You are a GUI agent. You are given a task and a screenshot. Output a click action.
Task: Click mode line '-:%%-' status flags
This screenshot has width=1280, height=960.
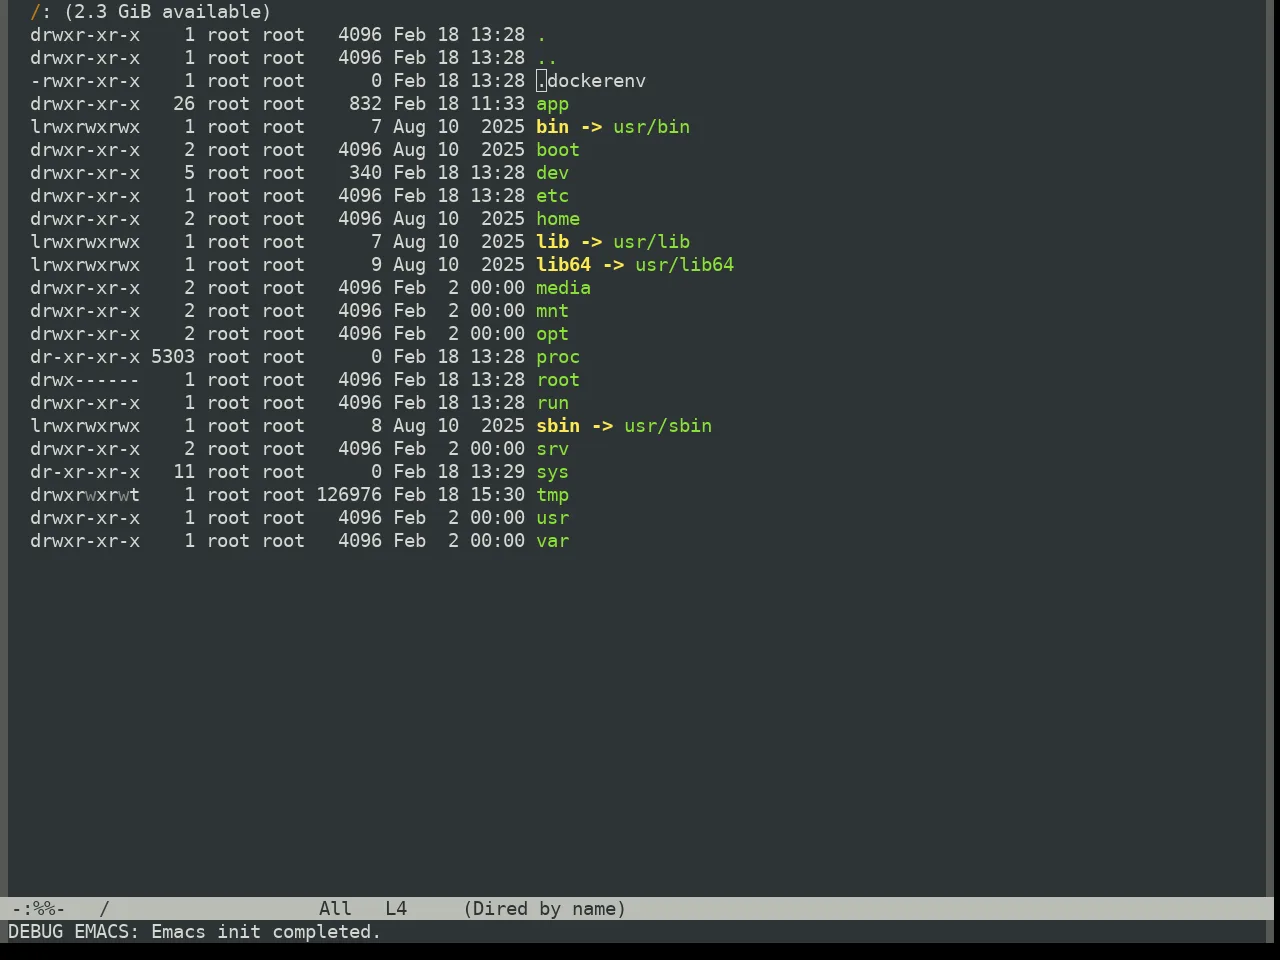38,909
